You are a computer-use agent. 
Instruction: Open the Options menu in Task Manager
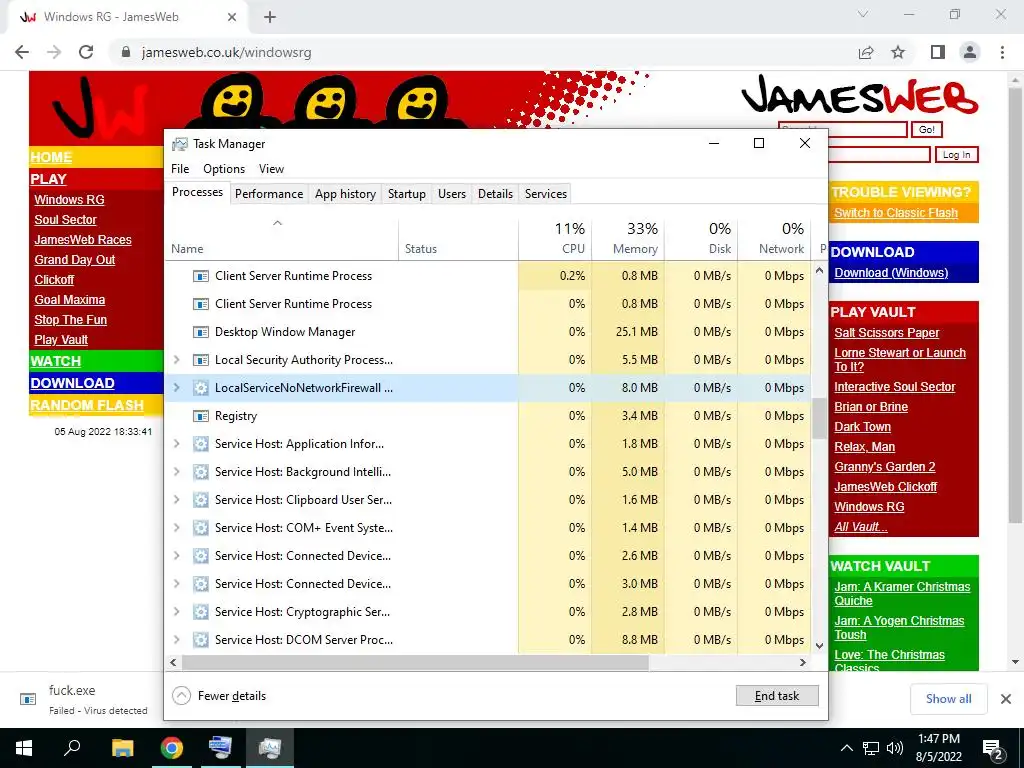point(224,169)
